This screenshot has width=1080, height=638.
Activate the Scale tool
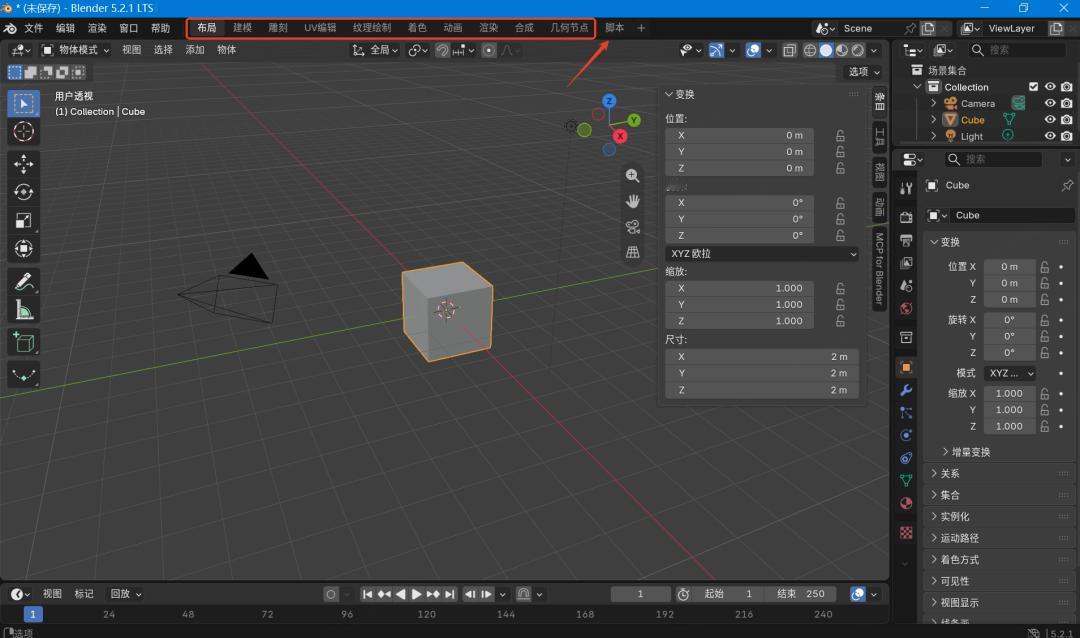point(23,220)
